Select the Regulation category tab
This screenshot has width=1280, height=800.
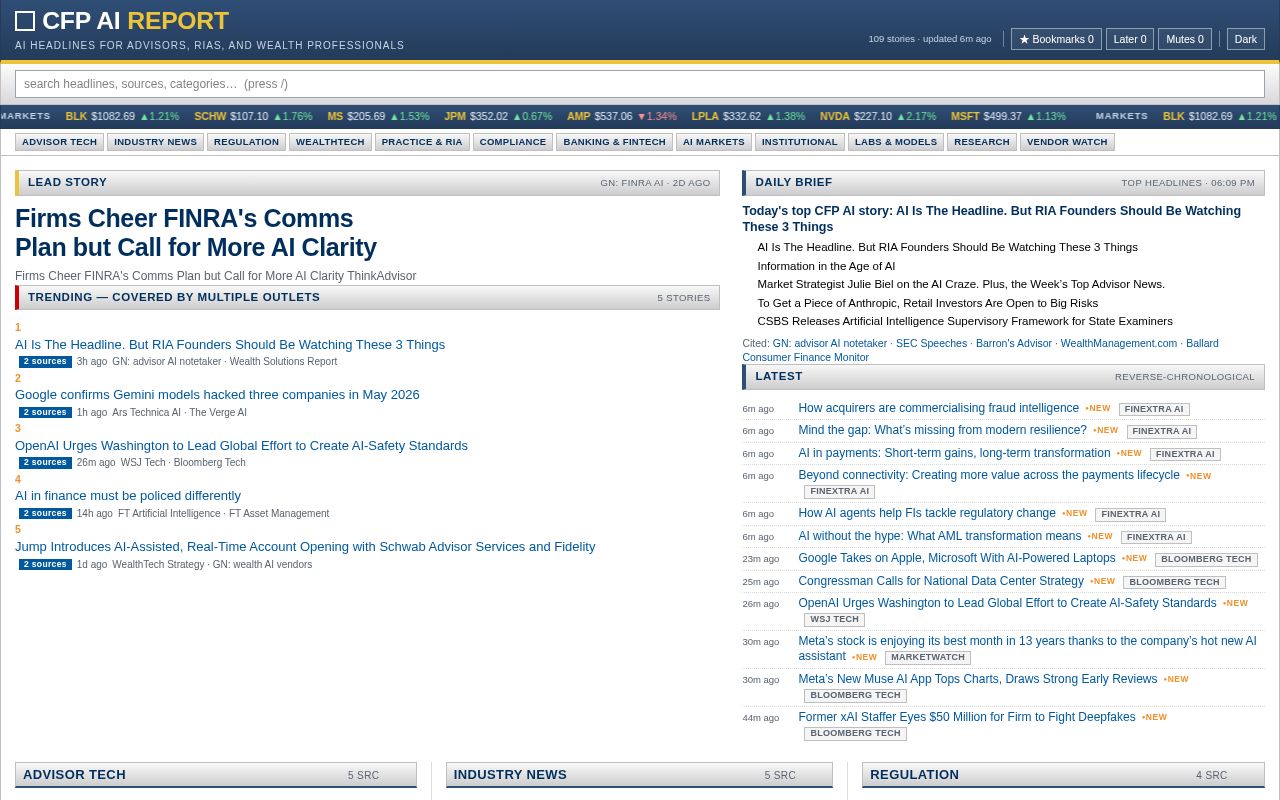246,142
